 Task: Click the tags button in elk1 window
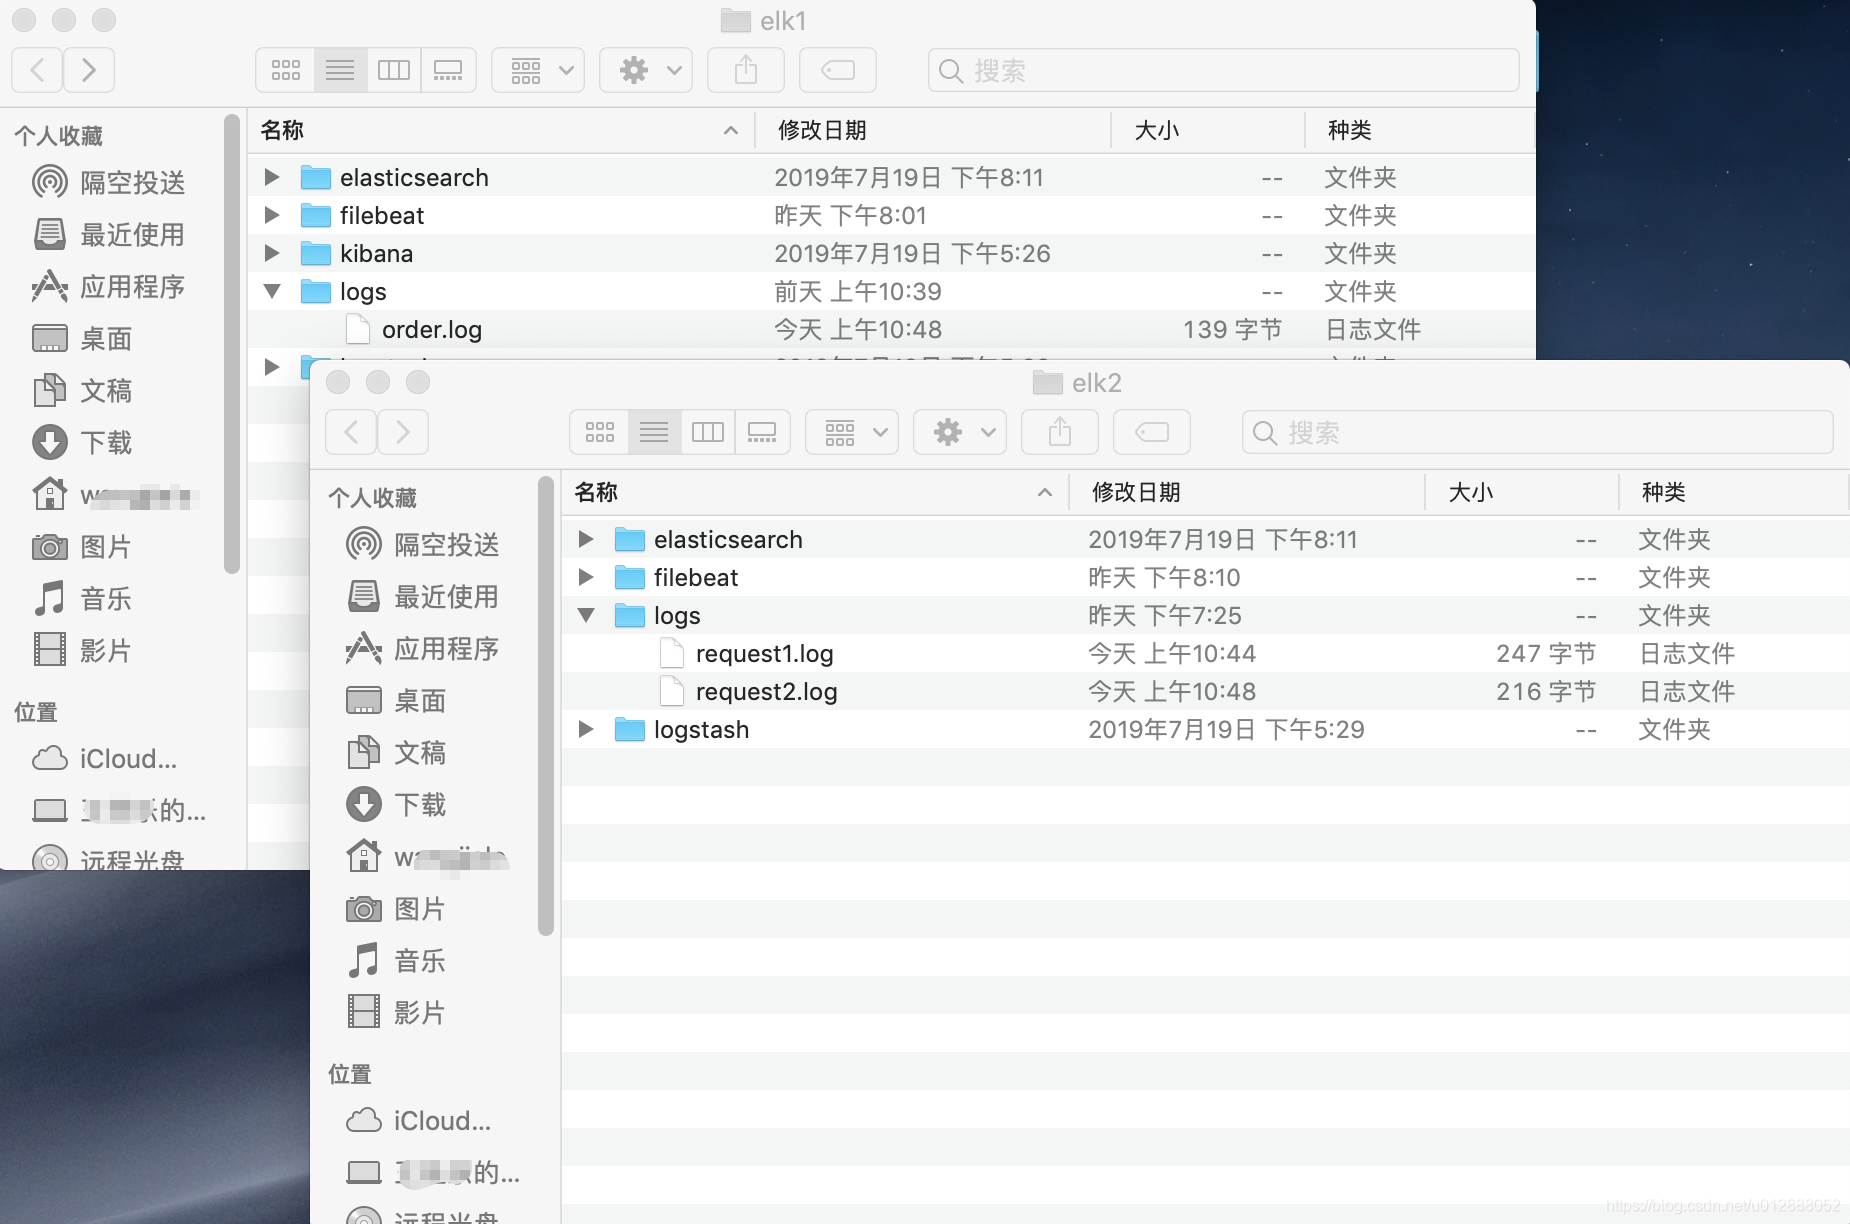click(838, 70)
